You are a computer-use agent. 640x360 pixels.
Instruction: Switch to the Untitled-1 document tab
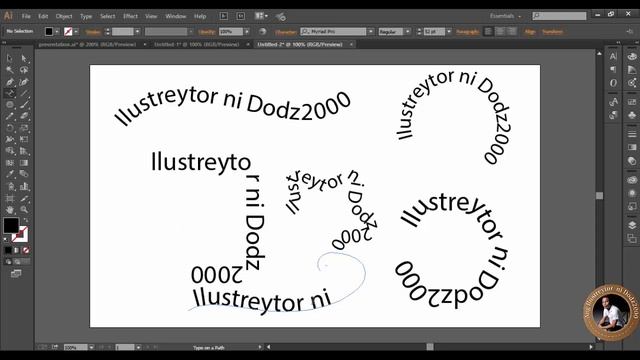[196, 44]
